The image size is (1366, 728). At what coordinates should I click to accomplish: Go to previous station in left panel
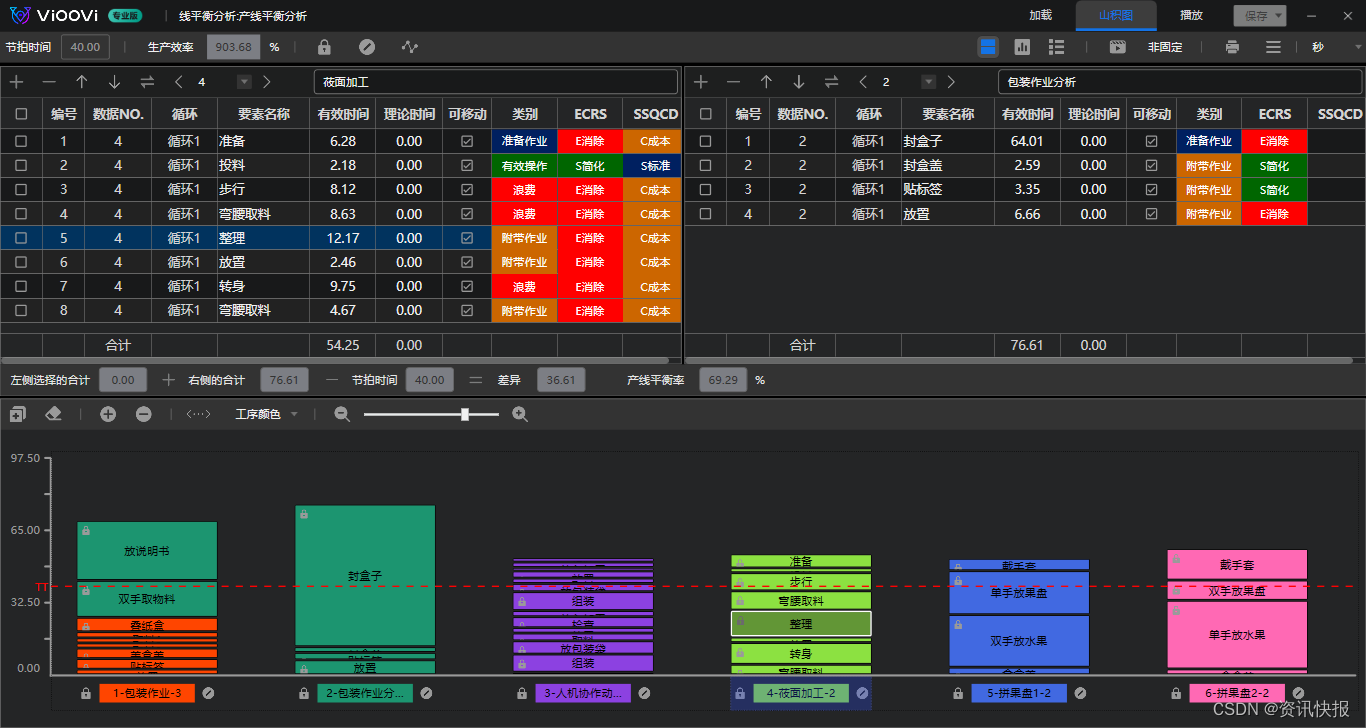click(x=179, y=82)
